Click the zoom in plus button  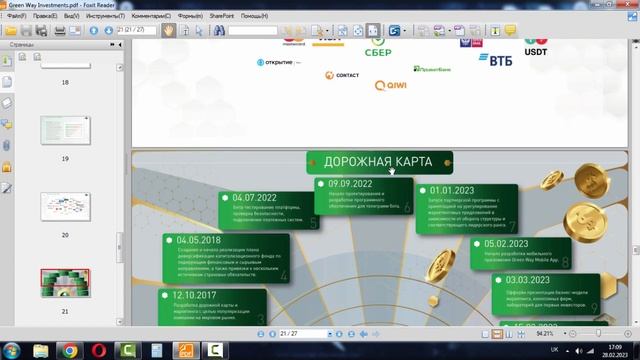point(628,334)
